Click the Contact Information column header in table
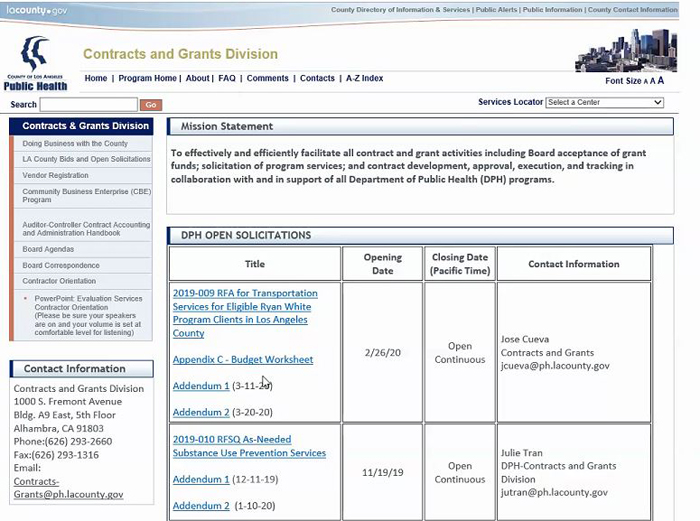 (574, 264)
